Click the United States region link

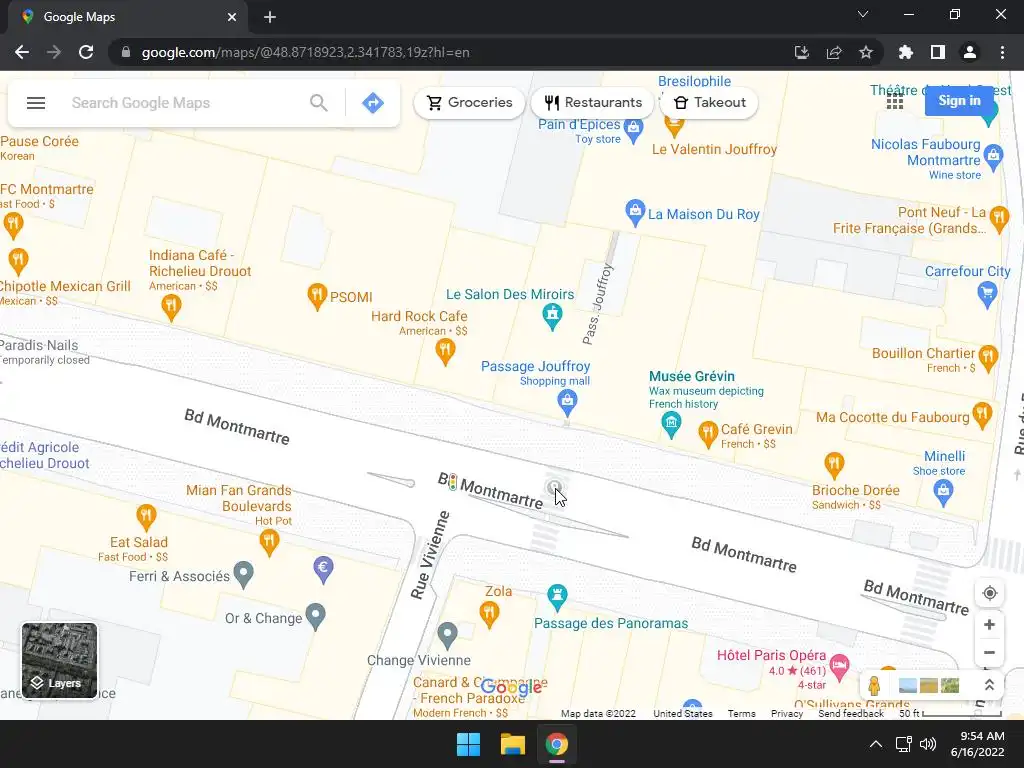(682, 713)
